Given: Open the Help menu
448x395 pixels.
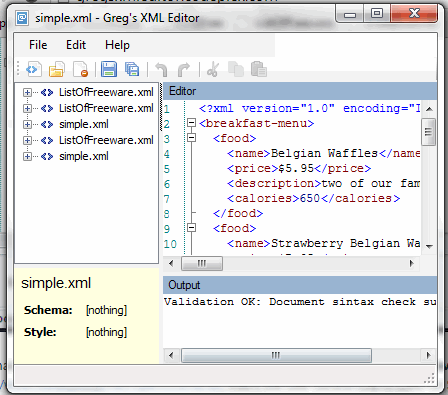Looking at the screenshot, I should point(117,45).
